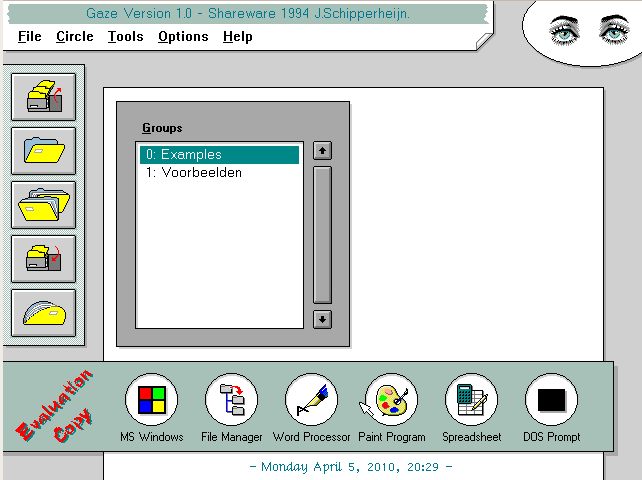Click the right eye in the Gaze logo
The image size is (642, 480).
pos(614,29)
